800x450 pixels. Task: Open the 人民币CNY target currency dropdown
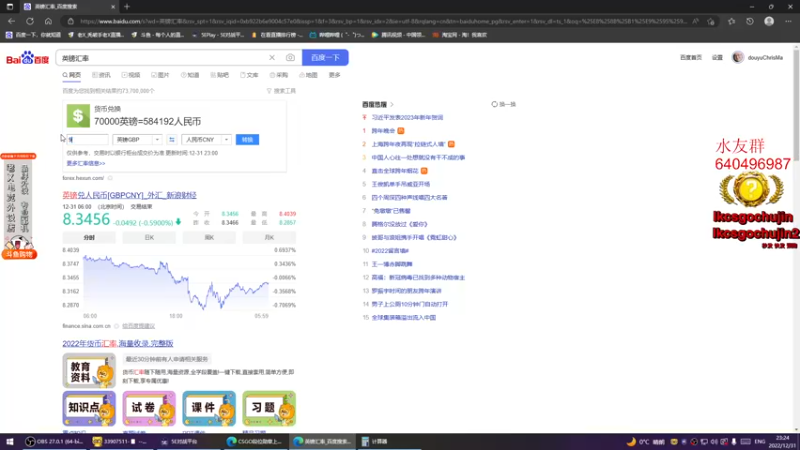pyautogui.click(x=206, y=139)
